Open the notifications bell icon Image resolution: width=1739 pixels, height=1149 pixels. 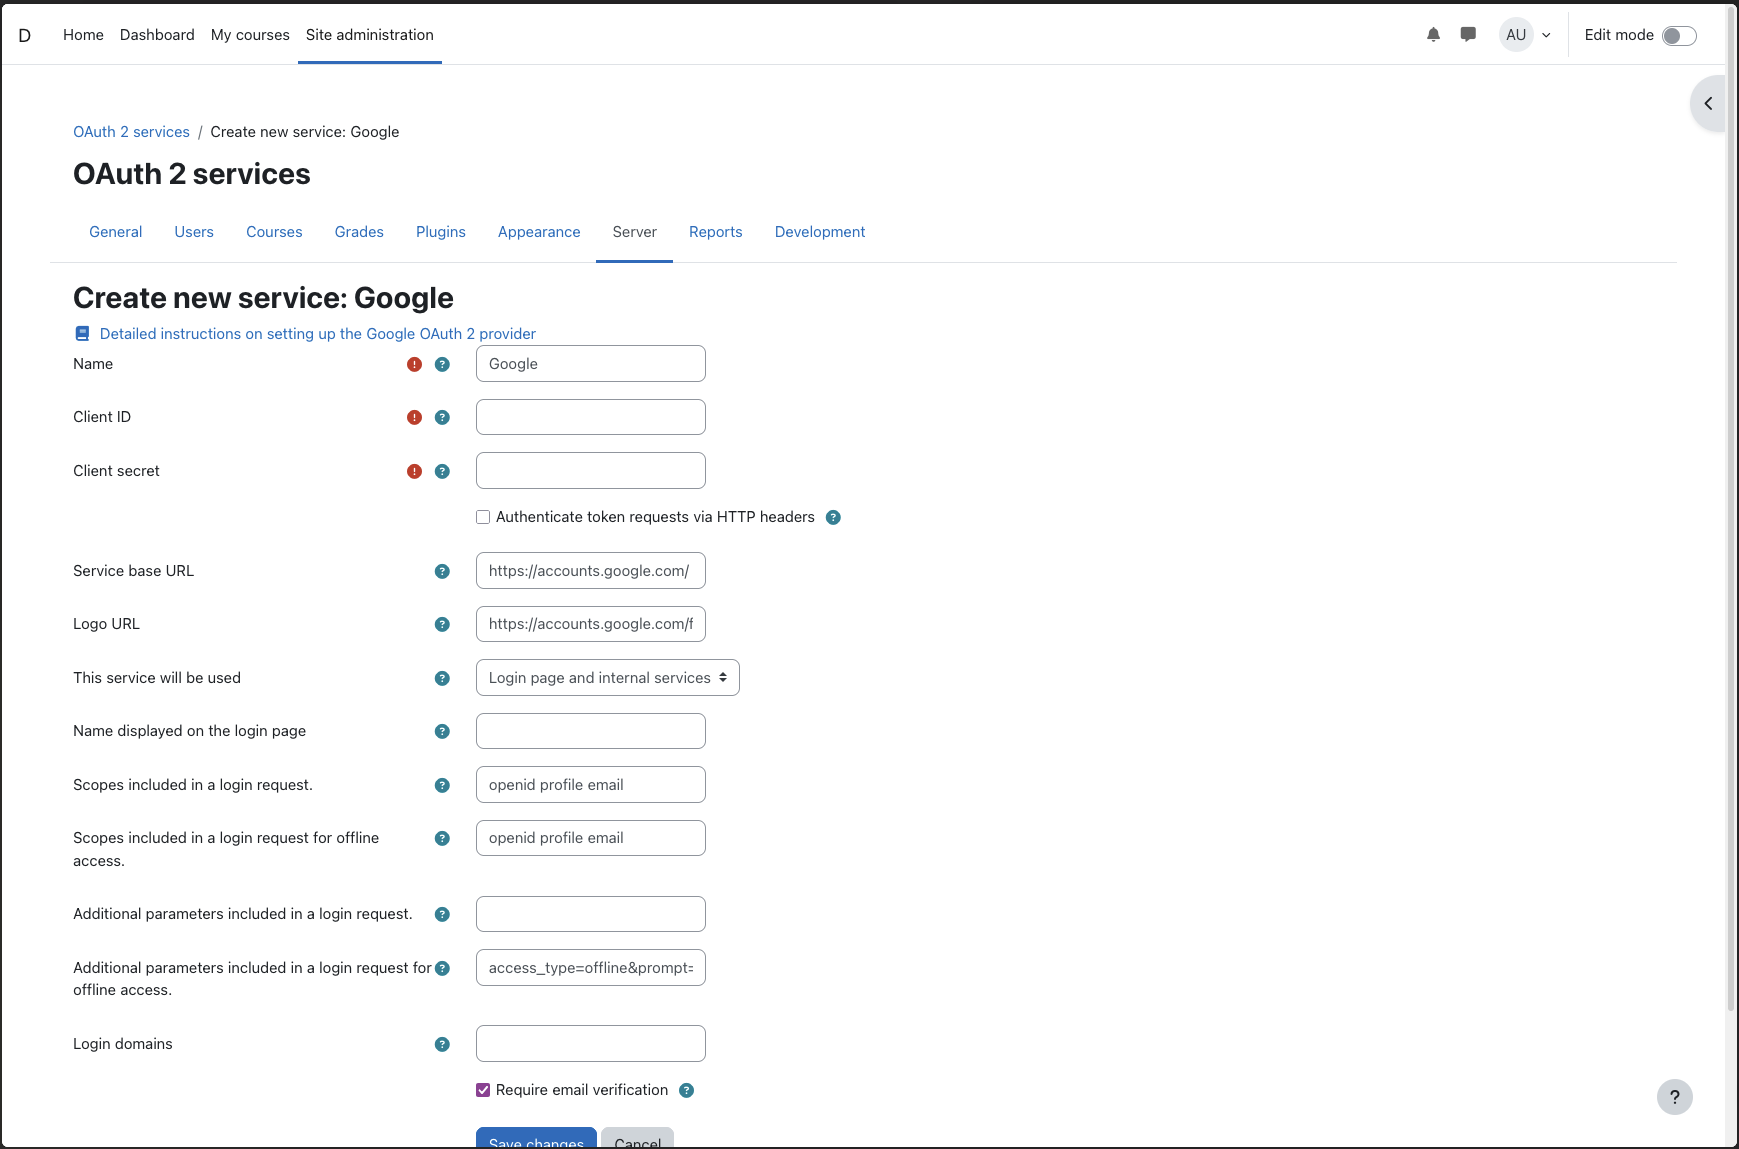click(1433, 35)
